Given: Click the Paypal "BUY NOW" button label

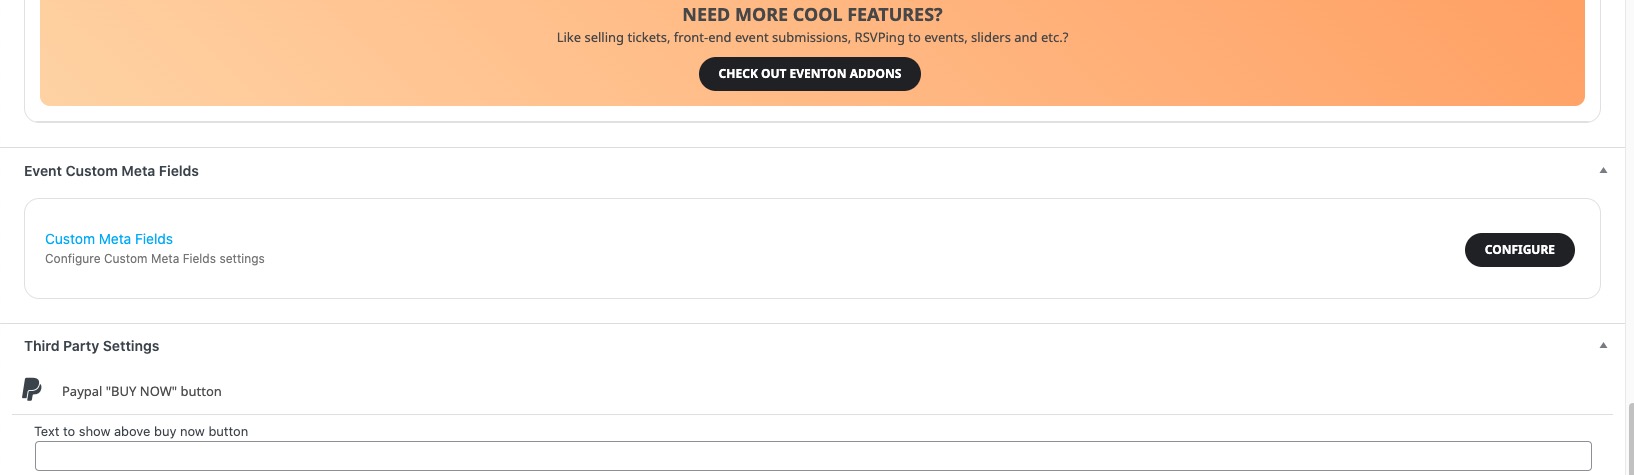Looking at the screenshot, I should click(142, 391).
